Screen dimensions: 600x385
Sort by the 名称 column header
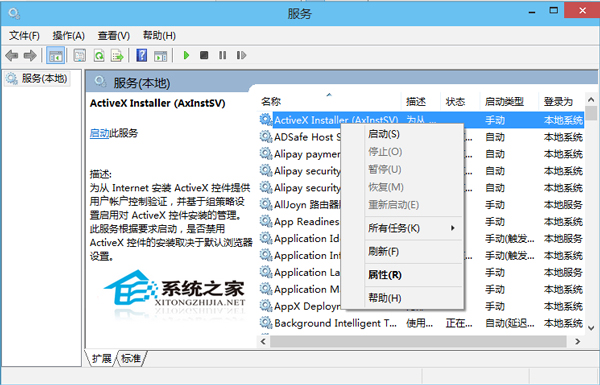pos(330,101)
